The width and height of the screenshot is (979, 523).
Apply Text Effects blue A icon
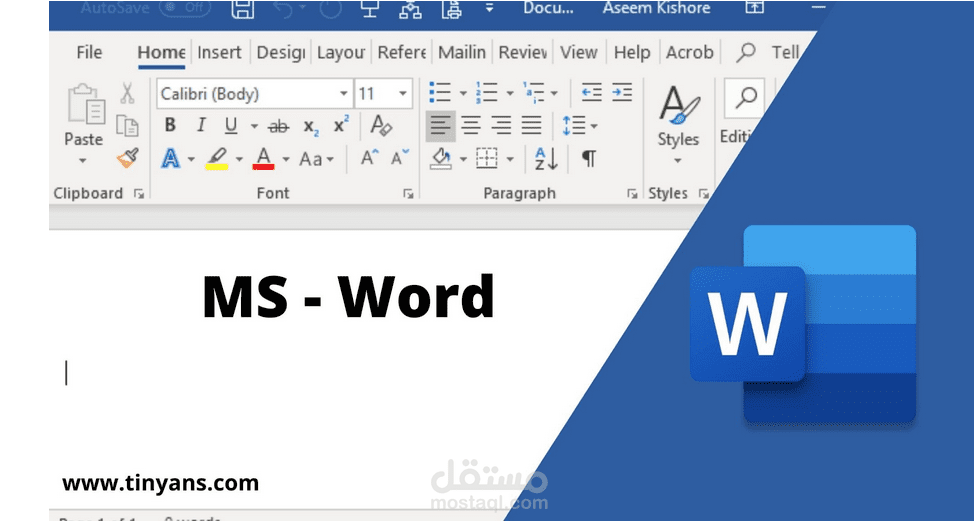click(170, 159)
